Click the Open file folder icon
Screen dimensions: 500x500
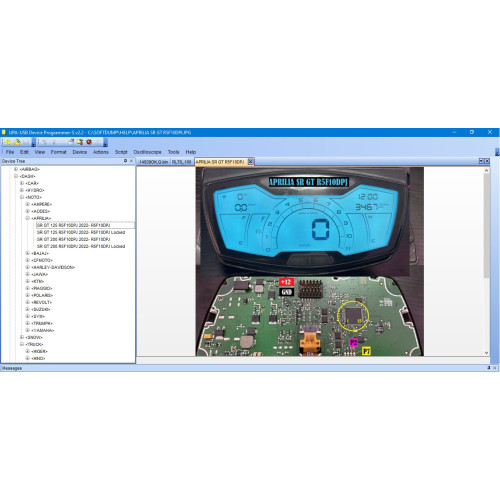tap(17, 142)
